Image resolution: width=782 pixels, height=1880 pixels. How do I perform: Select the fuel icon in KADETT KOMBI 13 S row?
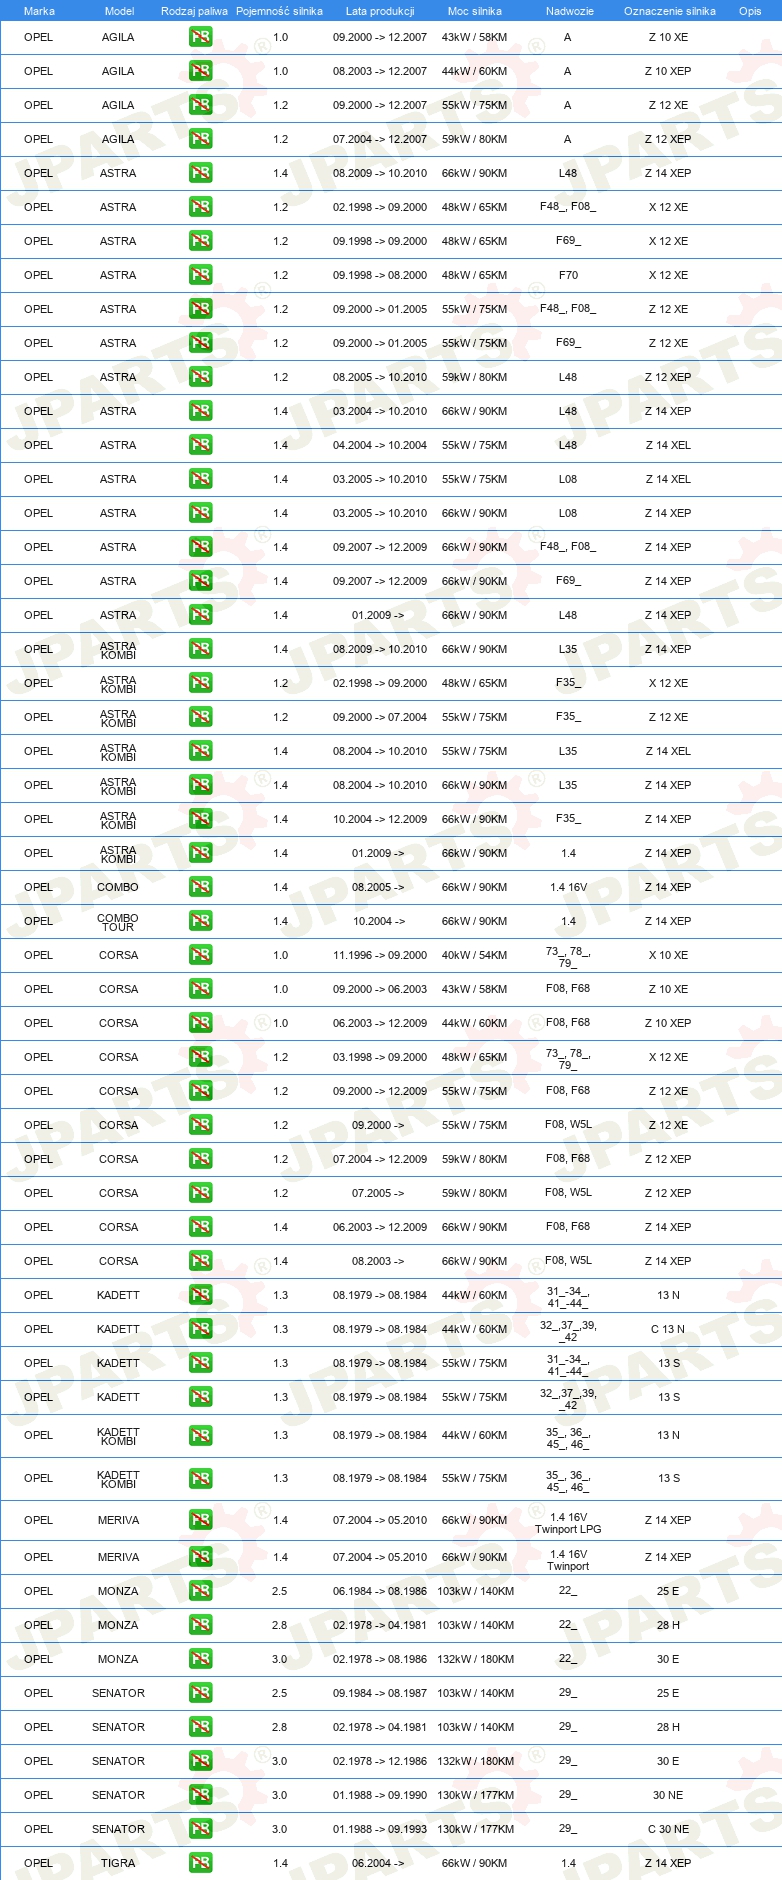(x=200, y=1478)
